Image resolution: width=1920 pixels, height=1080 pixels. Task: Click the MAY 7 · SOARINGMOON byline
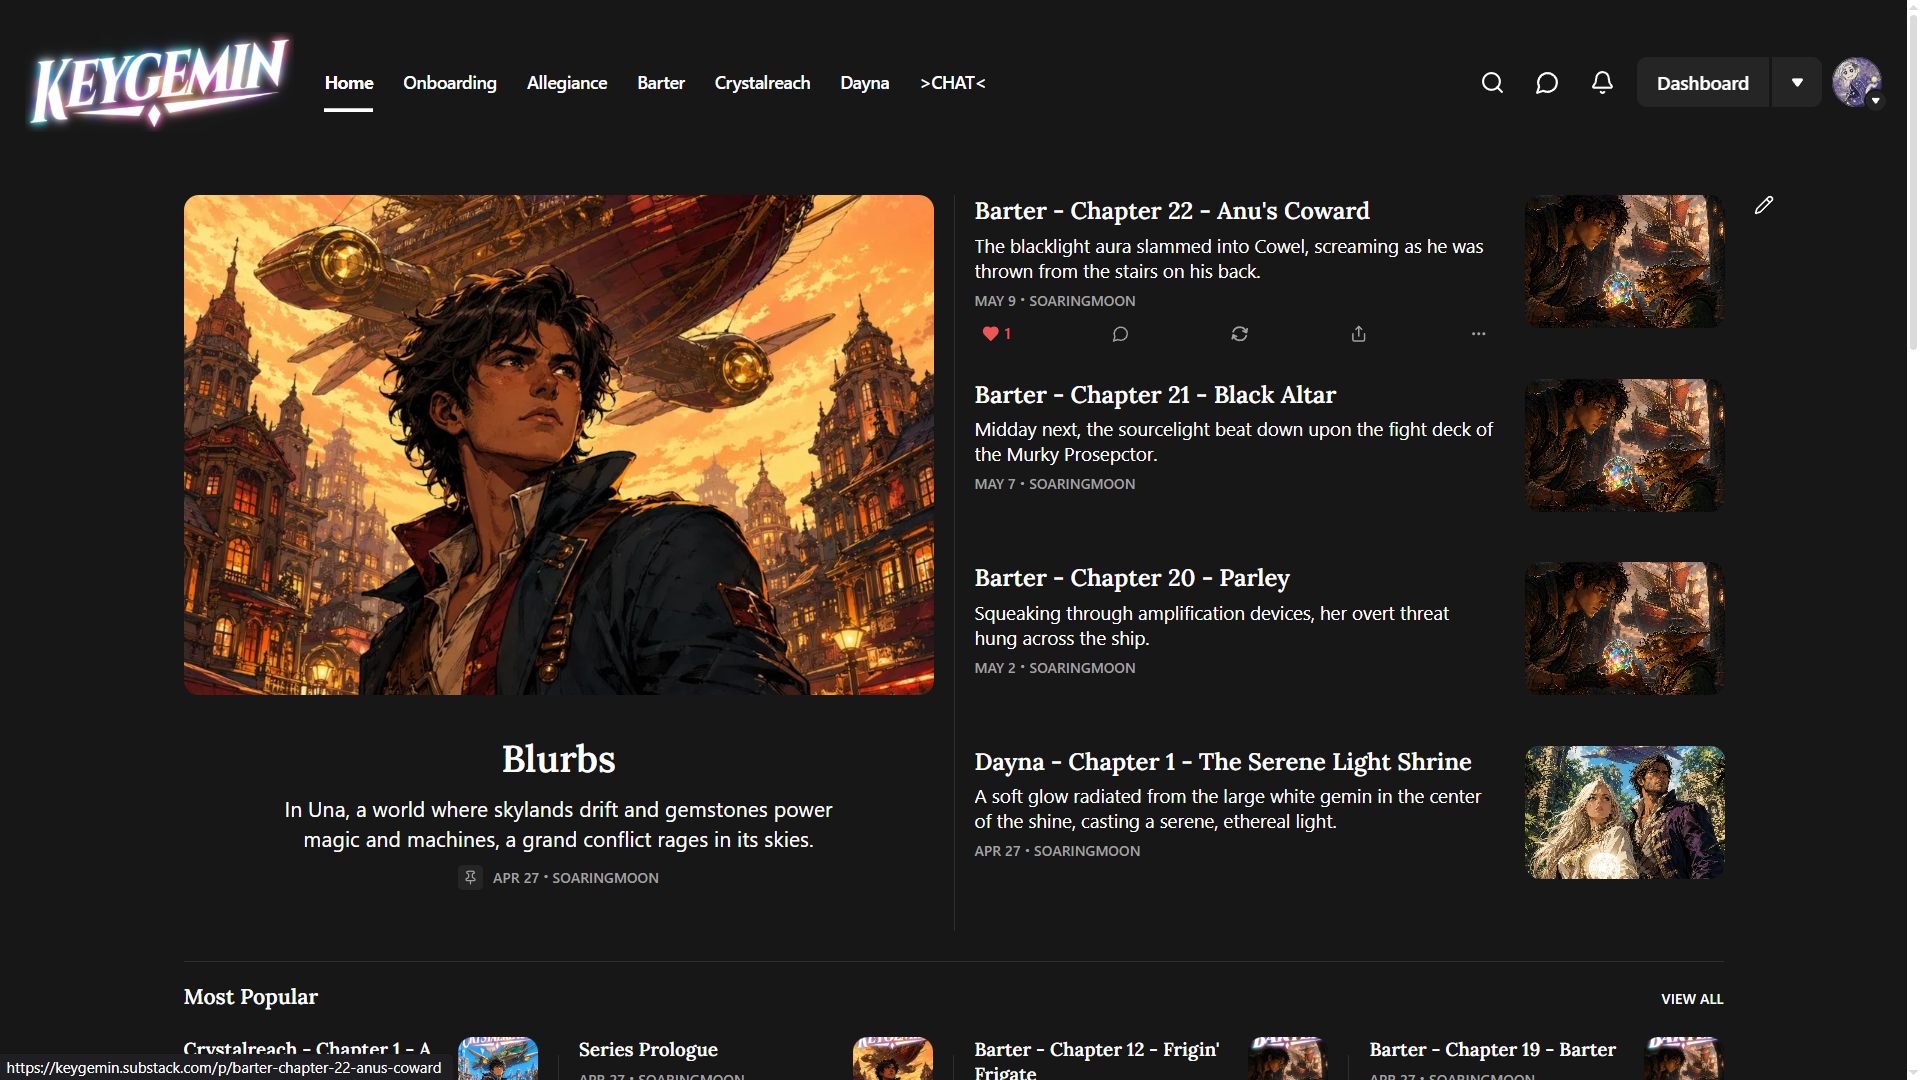pyautogui.click(x=1055, y=484)
